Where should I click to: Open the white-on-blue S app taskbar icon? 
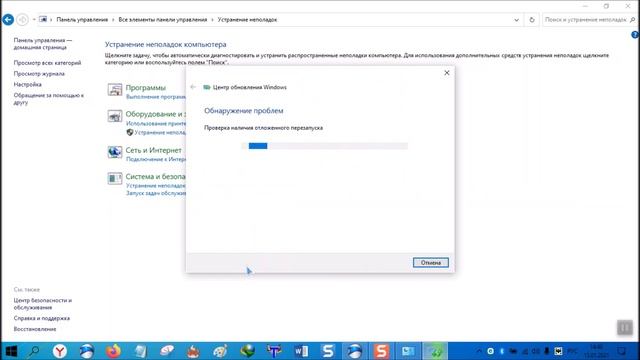click(x=328, y=351)
